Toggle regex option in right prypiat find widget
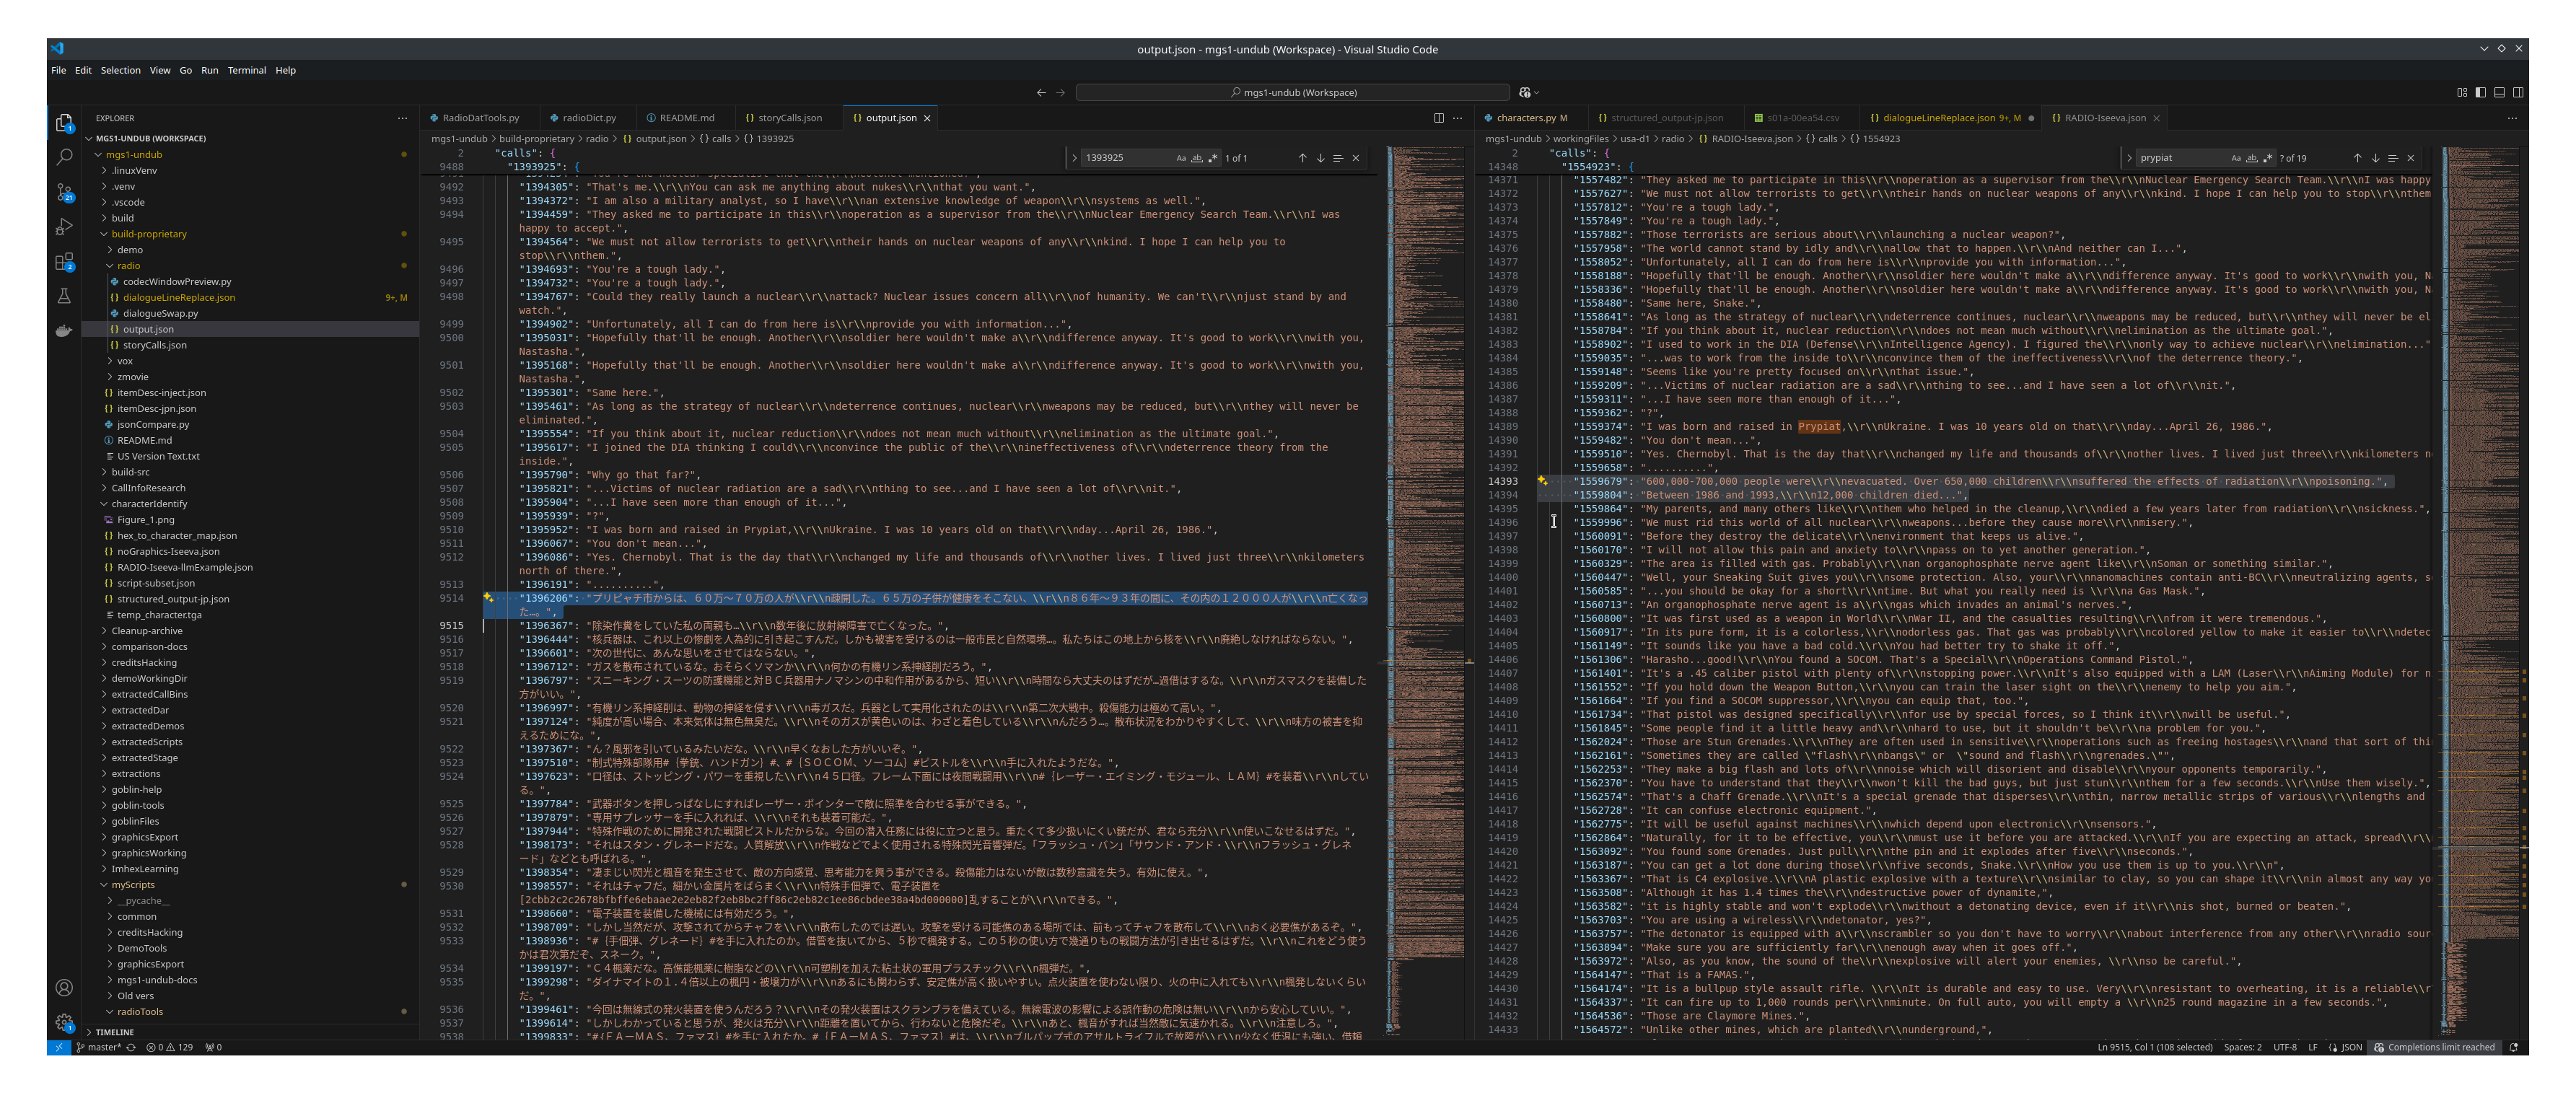The width and height of the screenshot is (2576, 1111). click(x=2267, y=158)
